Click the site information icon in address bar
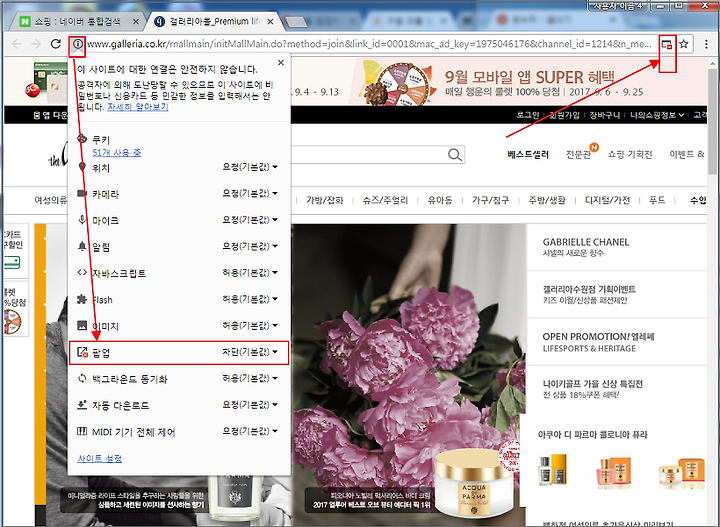This screenshot has height=527, width=720. [78, 44]
